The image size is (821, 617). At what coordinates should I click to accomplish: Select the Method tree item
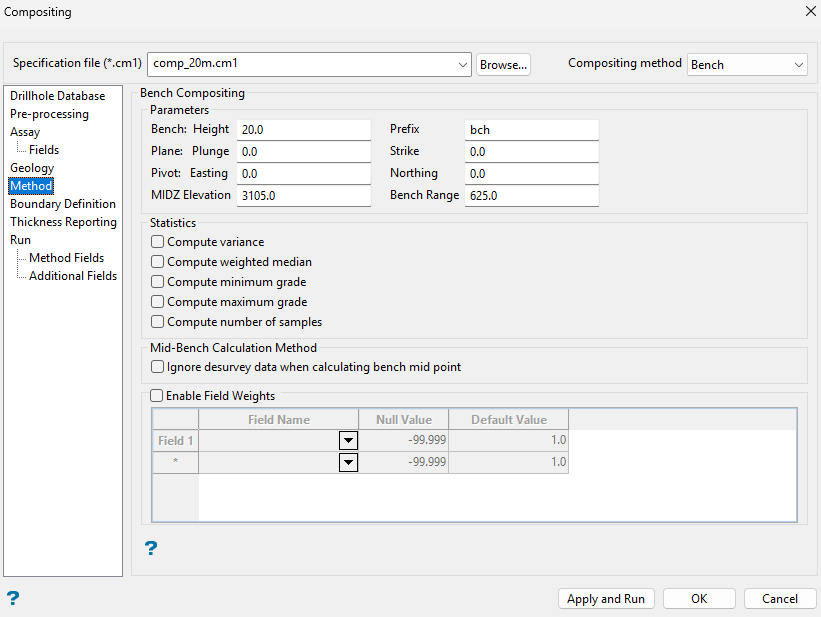pos(31,186)
